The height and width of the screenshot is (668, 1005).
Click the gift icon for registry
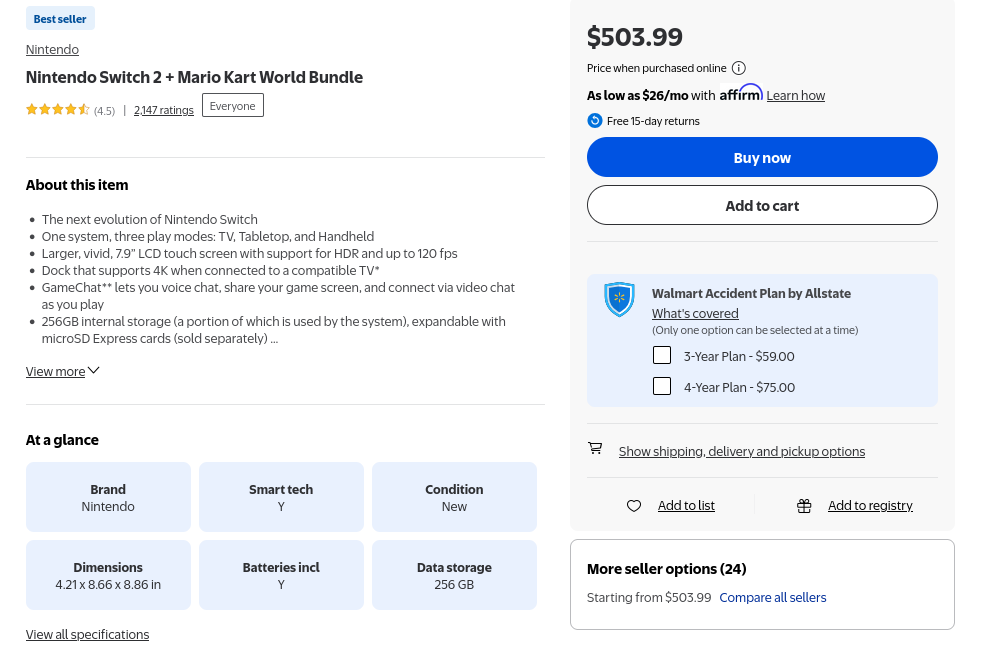coord(804,506)
